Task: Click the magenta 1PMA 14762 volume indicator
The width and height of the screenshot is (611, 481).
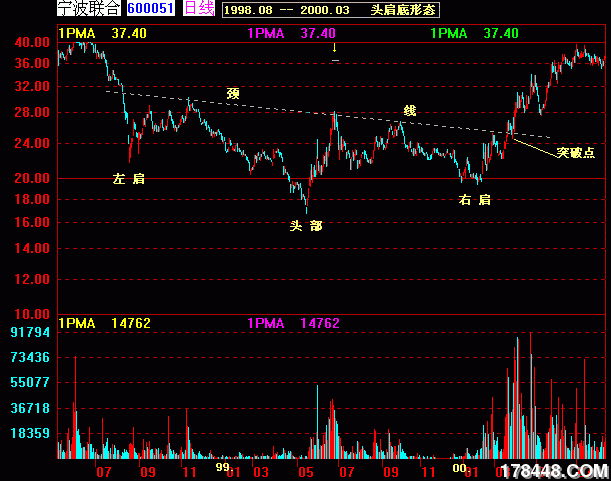Action: [293, 323]
